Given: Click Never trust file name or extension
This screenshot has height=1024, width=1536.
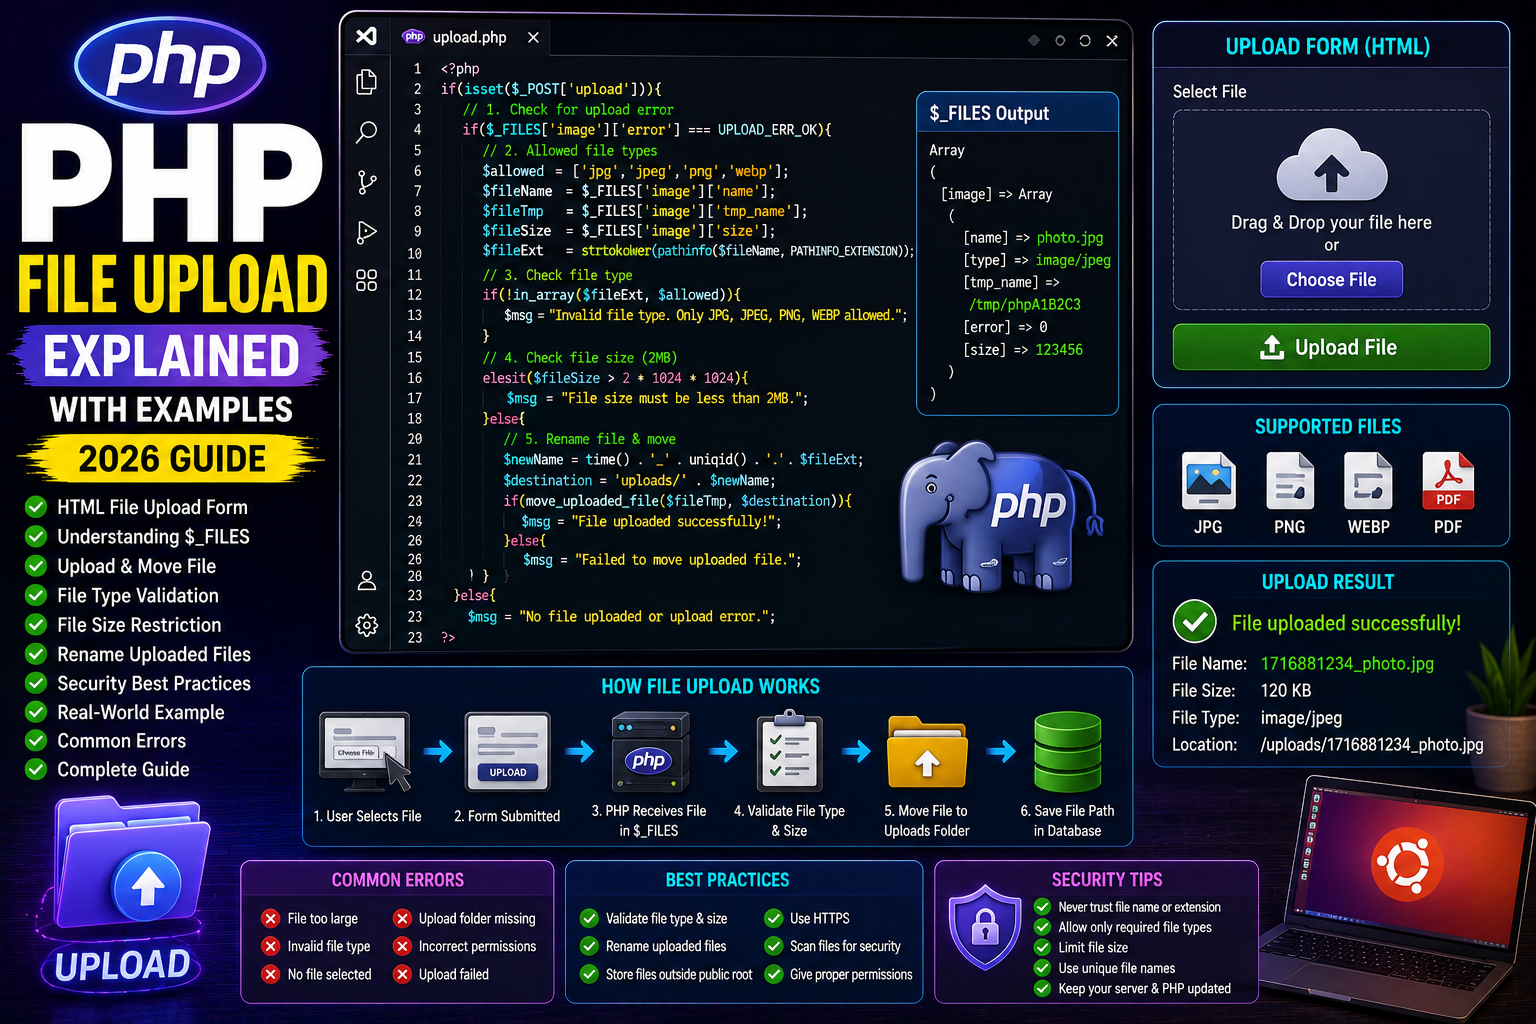Looking at the screenshot, I should [x=1128, y=907].
